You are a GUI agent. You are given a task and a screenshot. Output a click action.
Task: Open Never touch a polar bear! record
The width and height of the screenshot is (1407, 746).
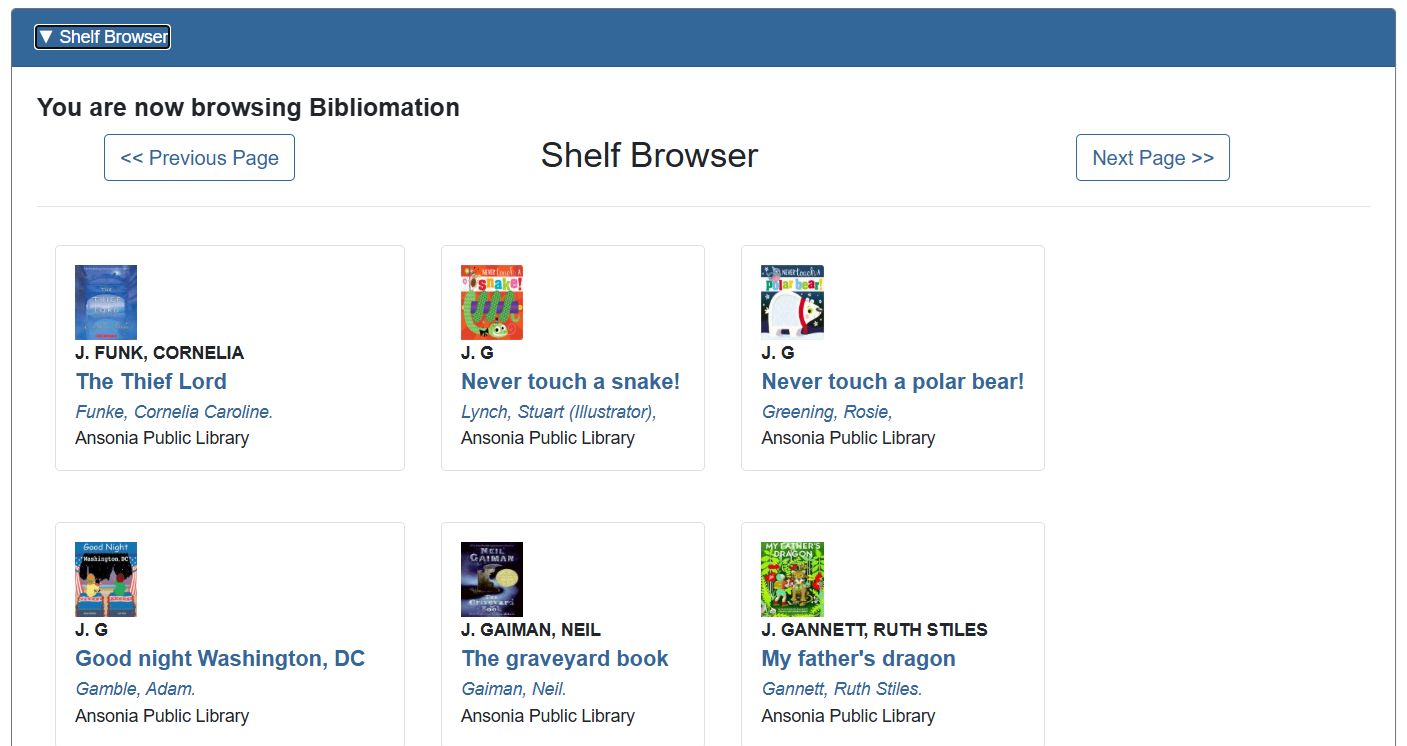pyautogui.click(x=892, y=381)
